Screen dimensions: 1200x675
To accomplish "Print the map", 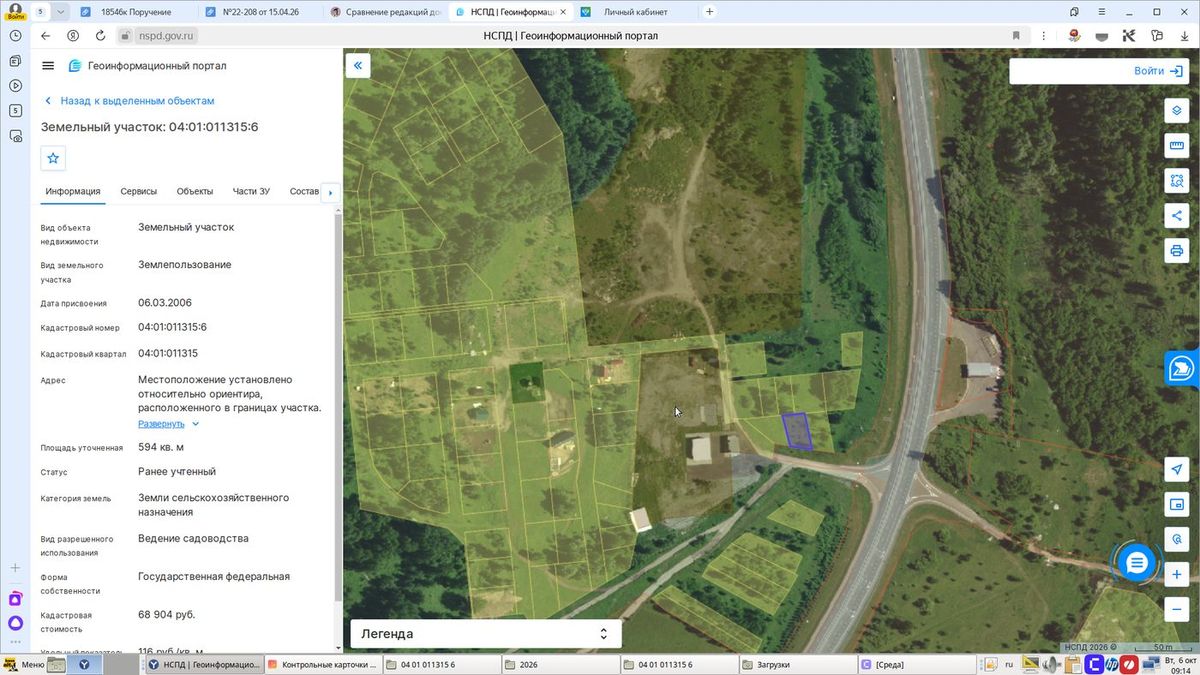I will 1176,250.
